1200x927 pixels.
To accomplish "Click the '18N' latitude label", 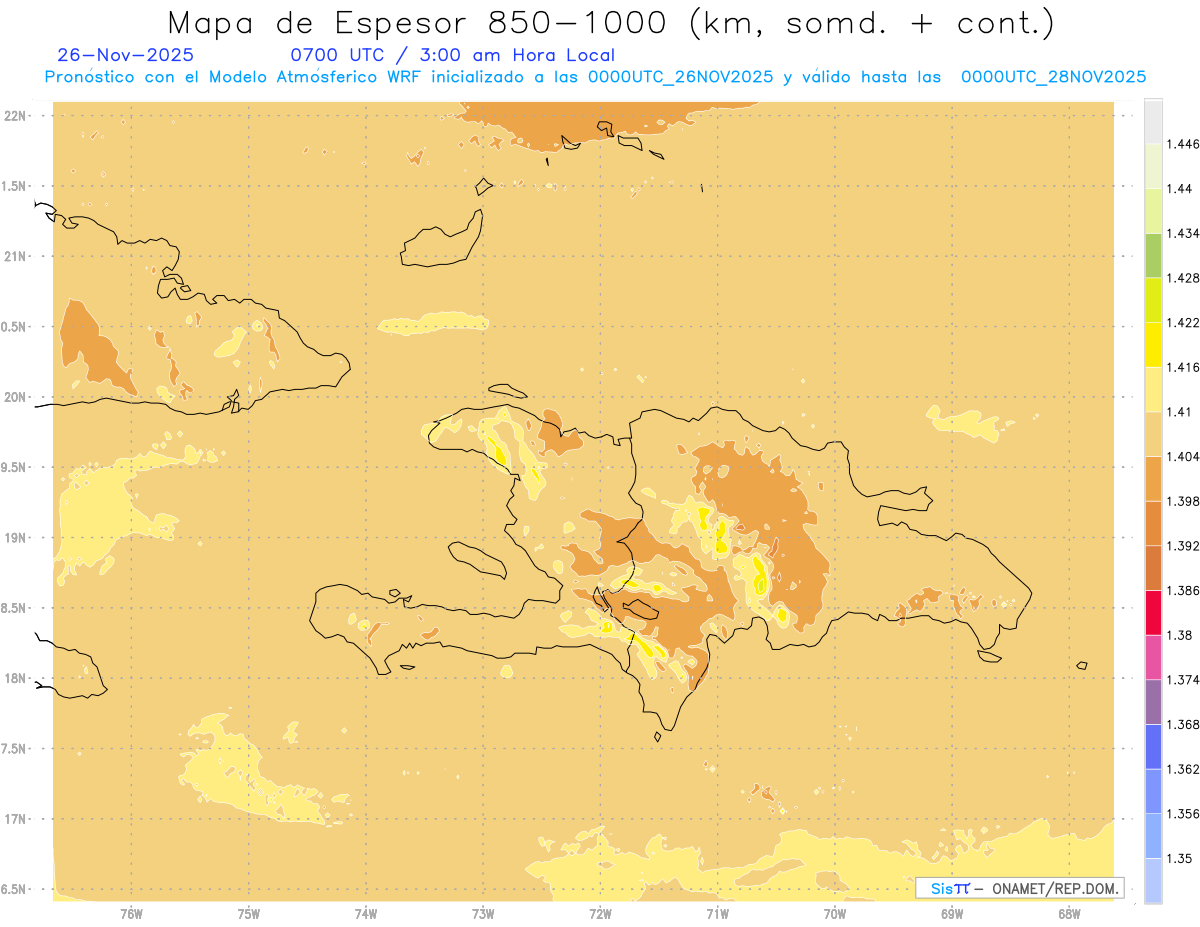I will 14,678.
